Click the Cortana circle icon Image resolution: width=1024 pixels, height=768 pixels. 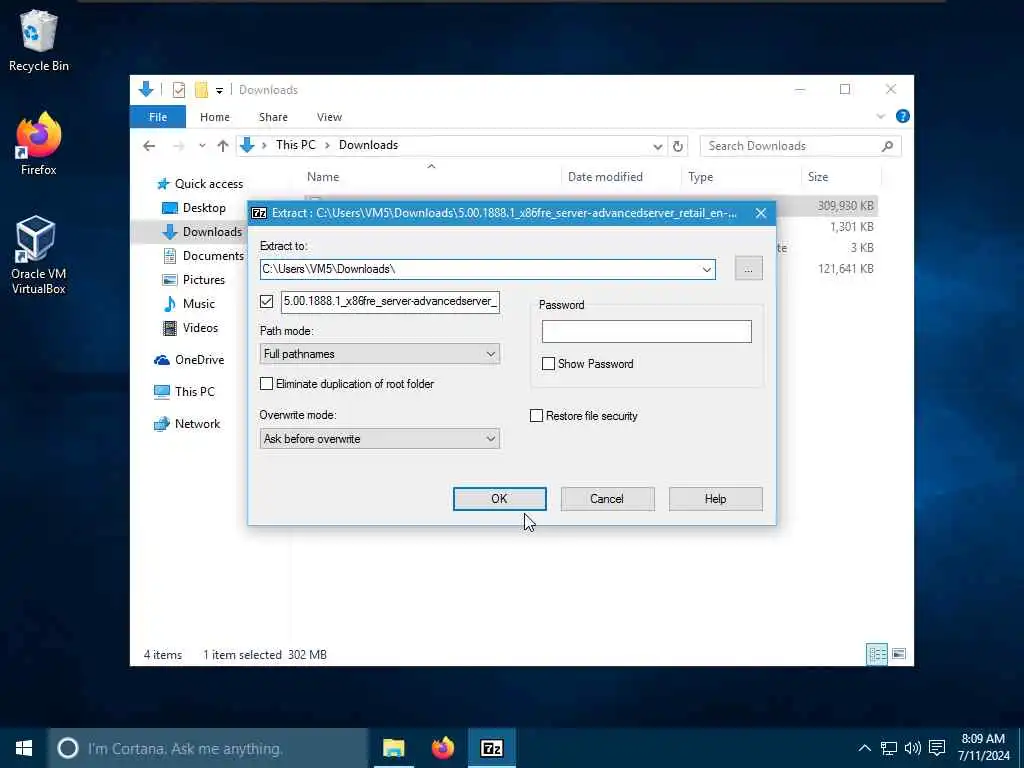click(x=67, y=748)
